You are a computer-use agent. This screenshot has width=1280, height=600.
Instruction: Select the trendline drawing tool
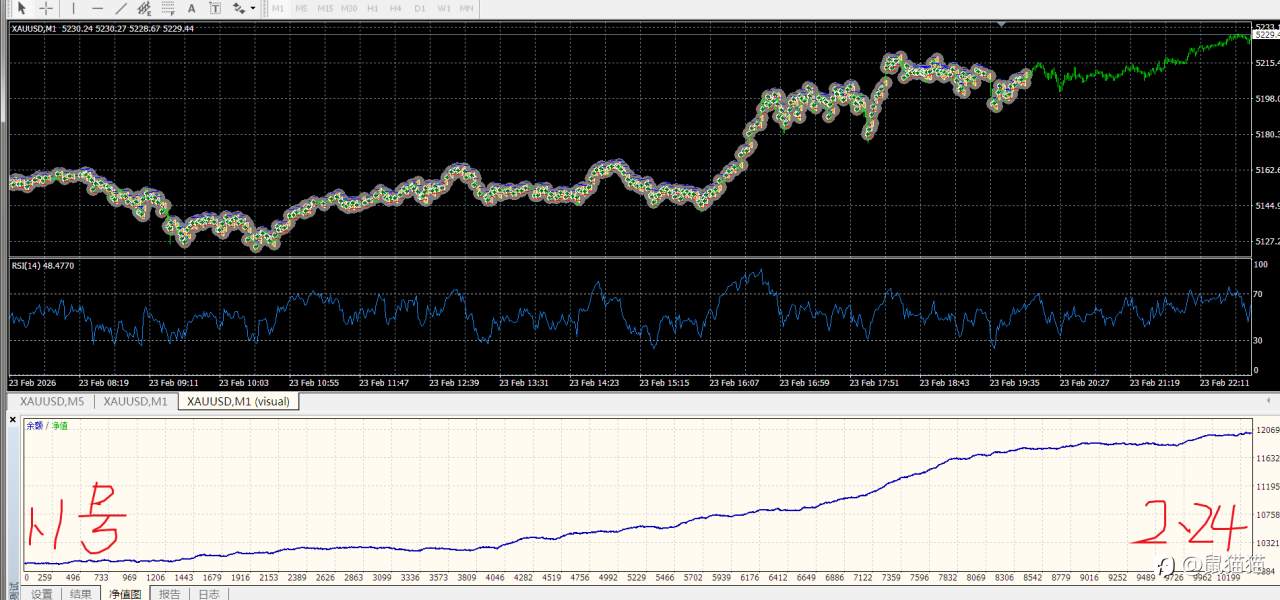[121, 7]
